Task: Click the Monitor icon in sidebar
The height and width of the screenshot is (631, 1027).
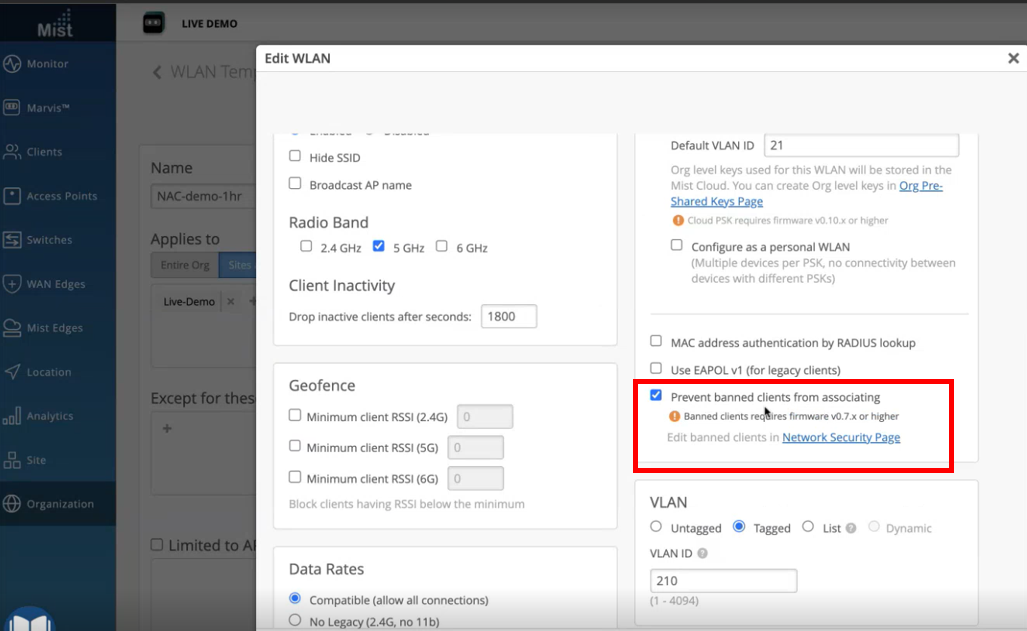Action: [13, 64]
